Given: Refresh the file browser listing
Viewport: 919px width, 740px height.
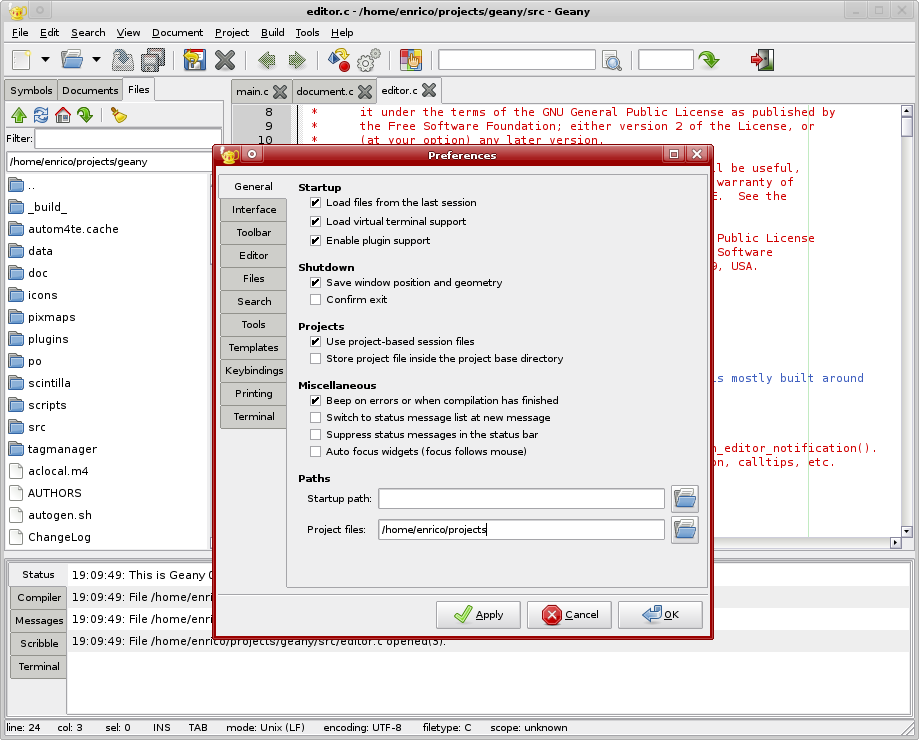Looking at the screenshot, I should pyautogui.click(x=41, y=115).
